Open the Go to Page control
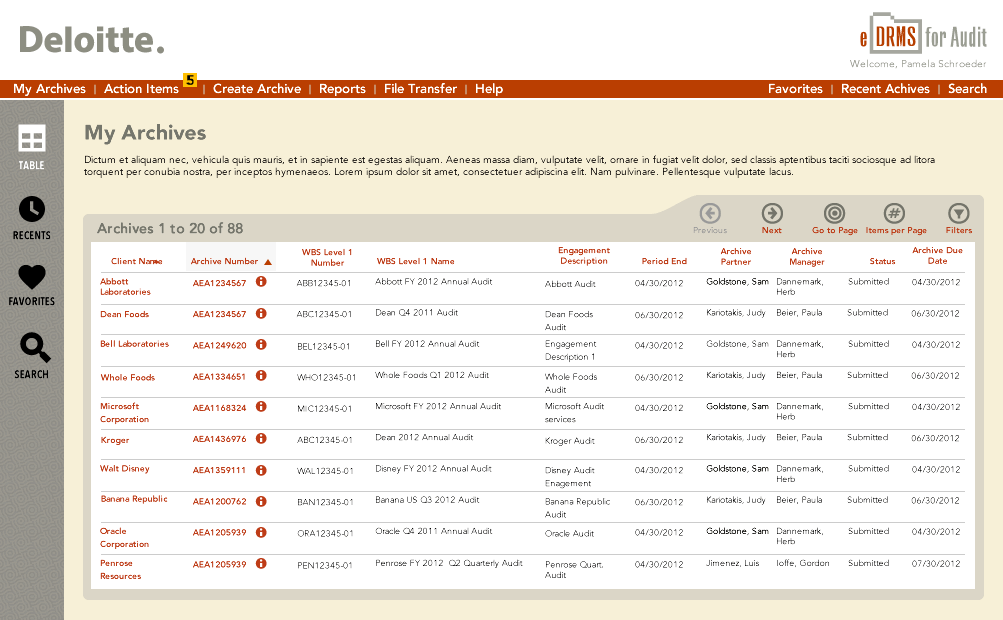 click(x=834, y=219)
